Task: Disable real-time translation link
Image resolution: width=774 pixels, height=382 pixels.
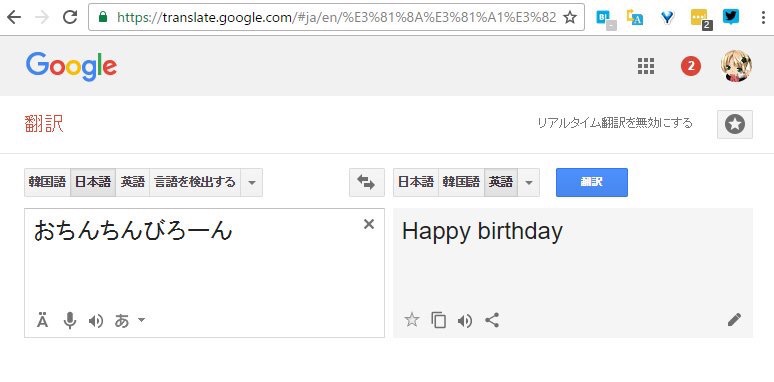Action: tap(615, 123)
